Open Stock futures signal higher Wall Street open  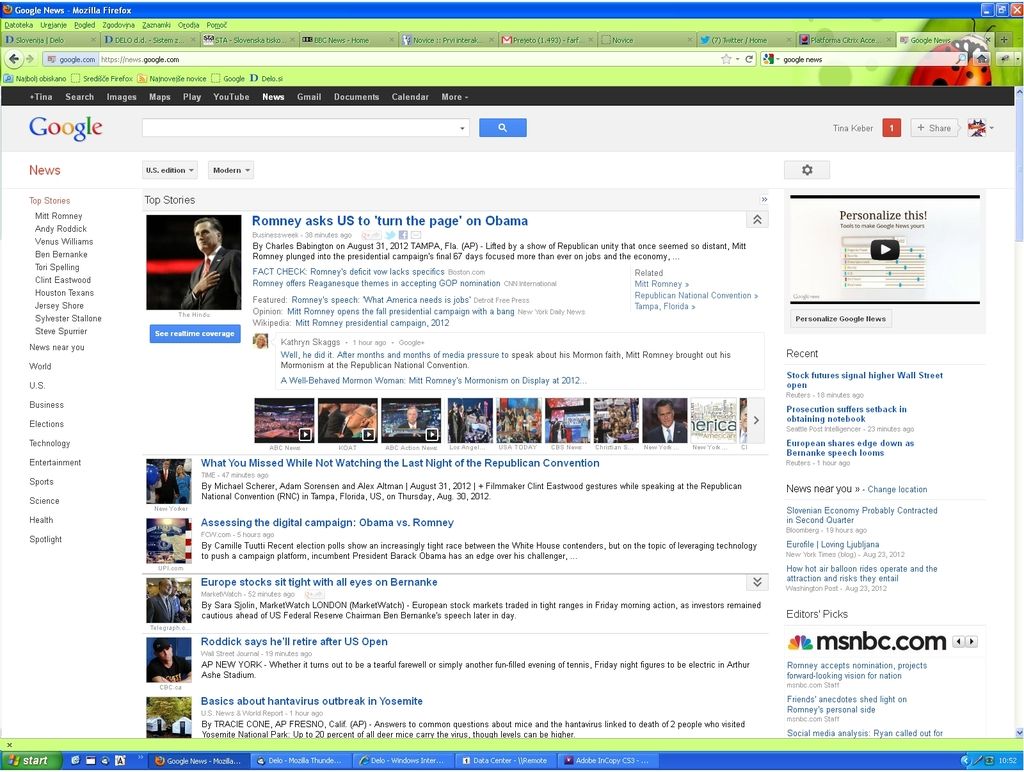click(x=865, y=380)
